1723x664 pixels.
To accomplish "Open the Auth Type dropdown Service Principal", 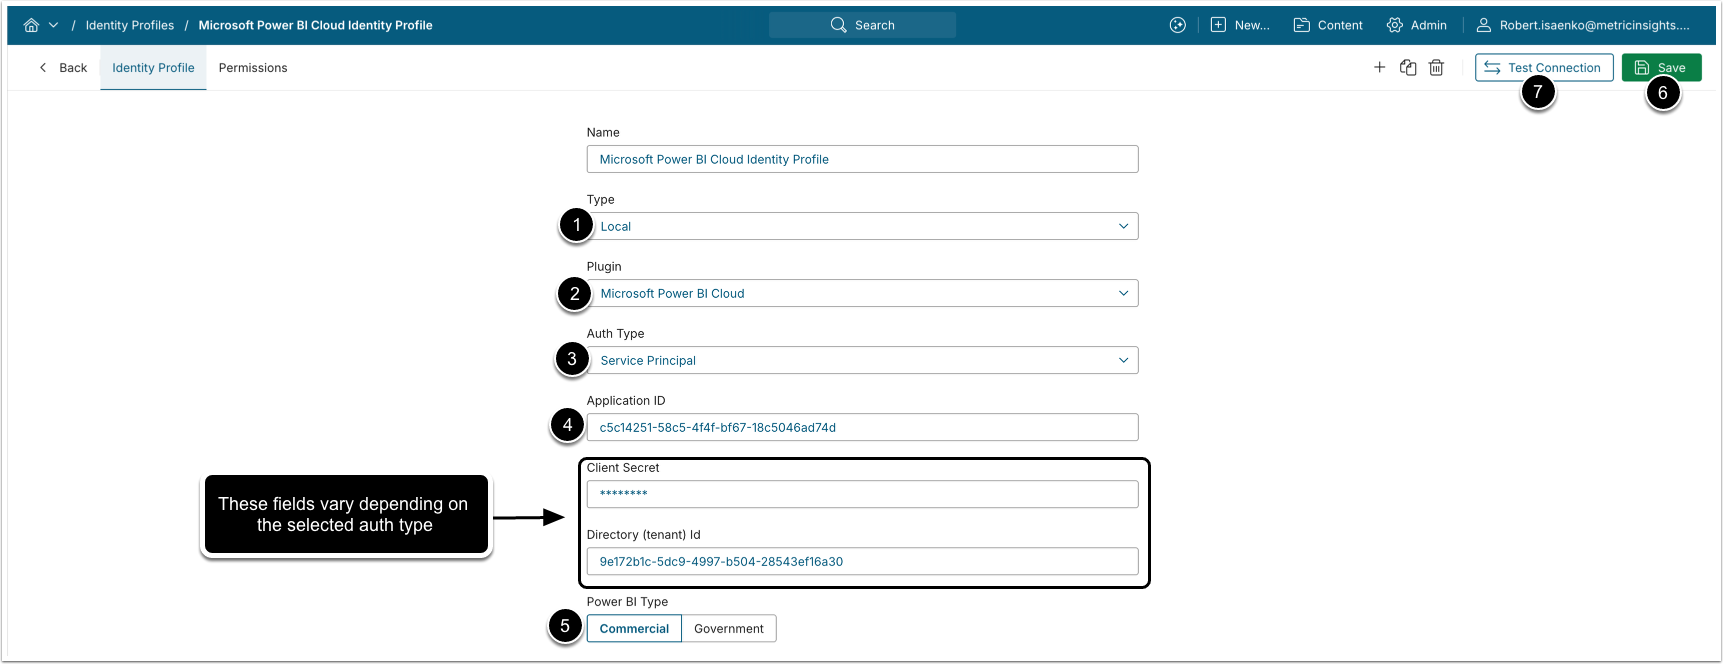I will [x=862, y=360].
